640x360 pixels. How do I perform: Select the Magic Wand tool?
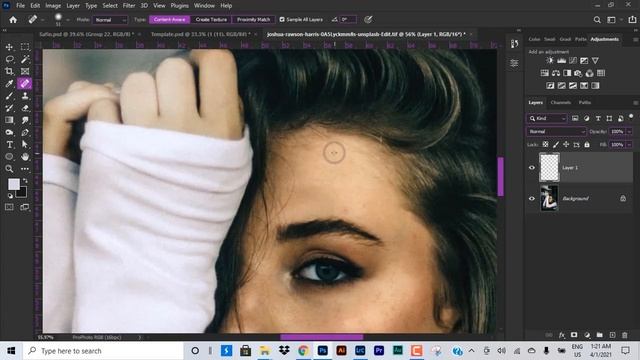[x=25, y=60]
